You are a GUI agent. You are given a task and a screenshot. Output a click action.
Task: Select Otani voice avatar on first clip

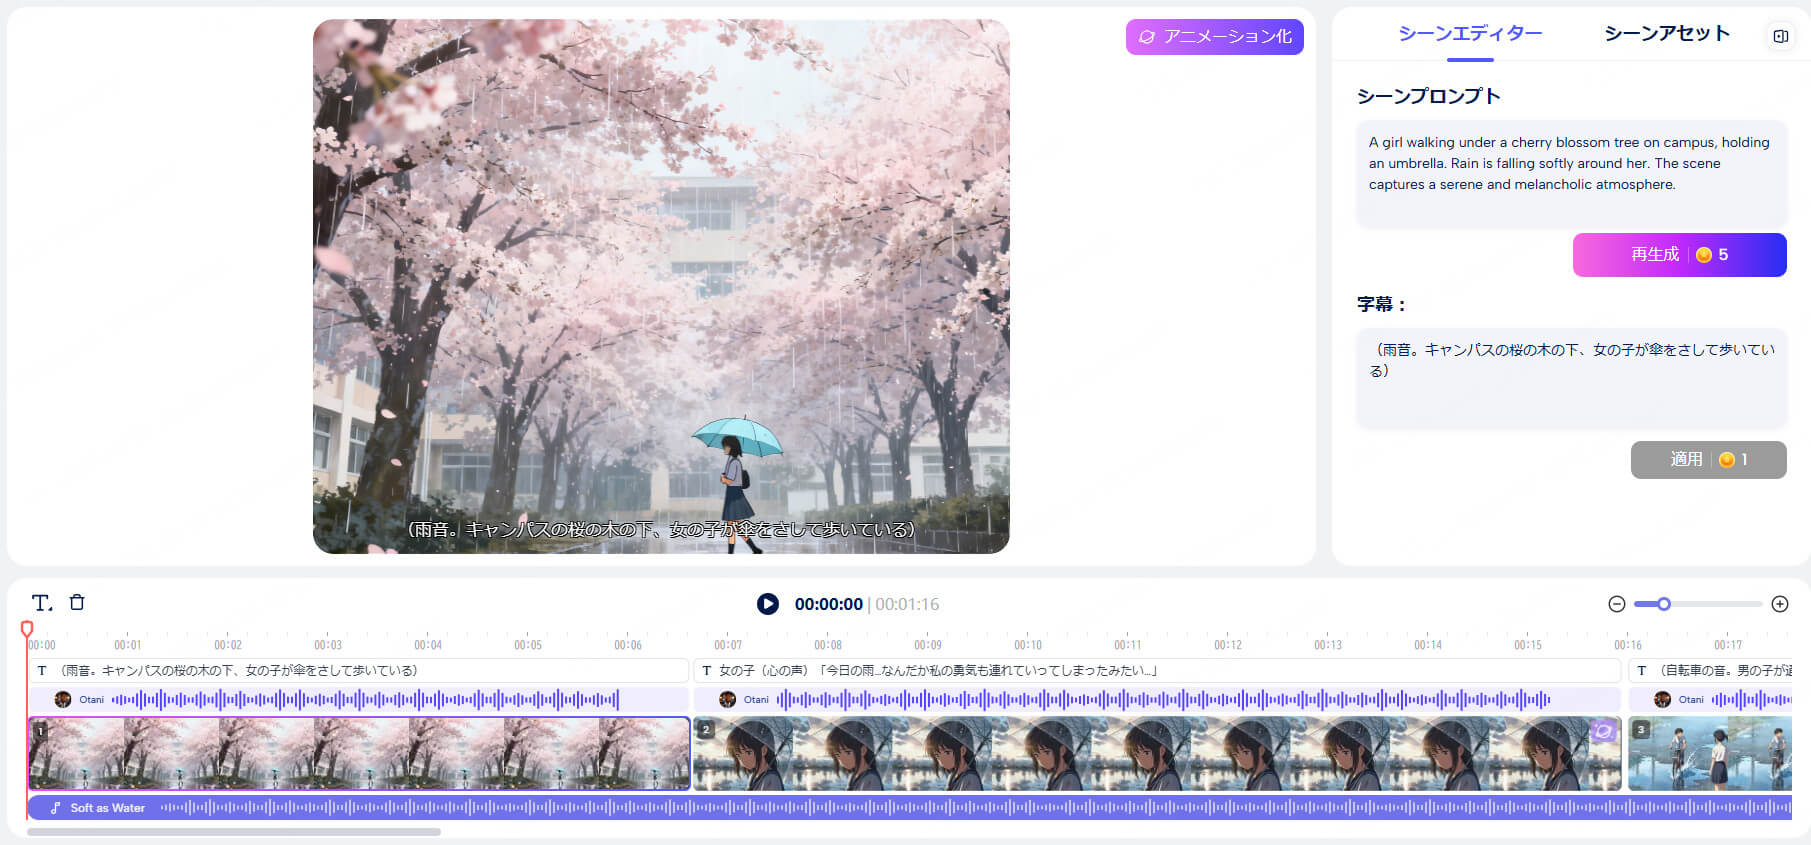(63, 699)
